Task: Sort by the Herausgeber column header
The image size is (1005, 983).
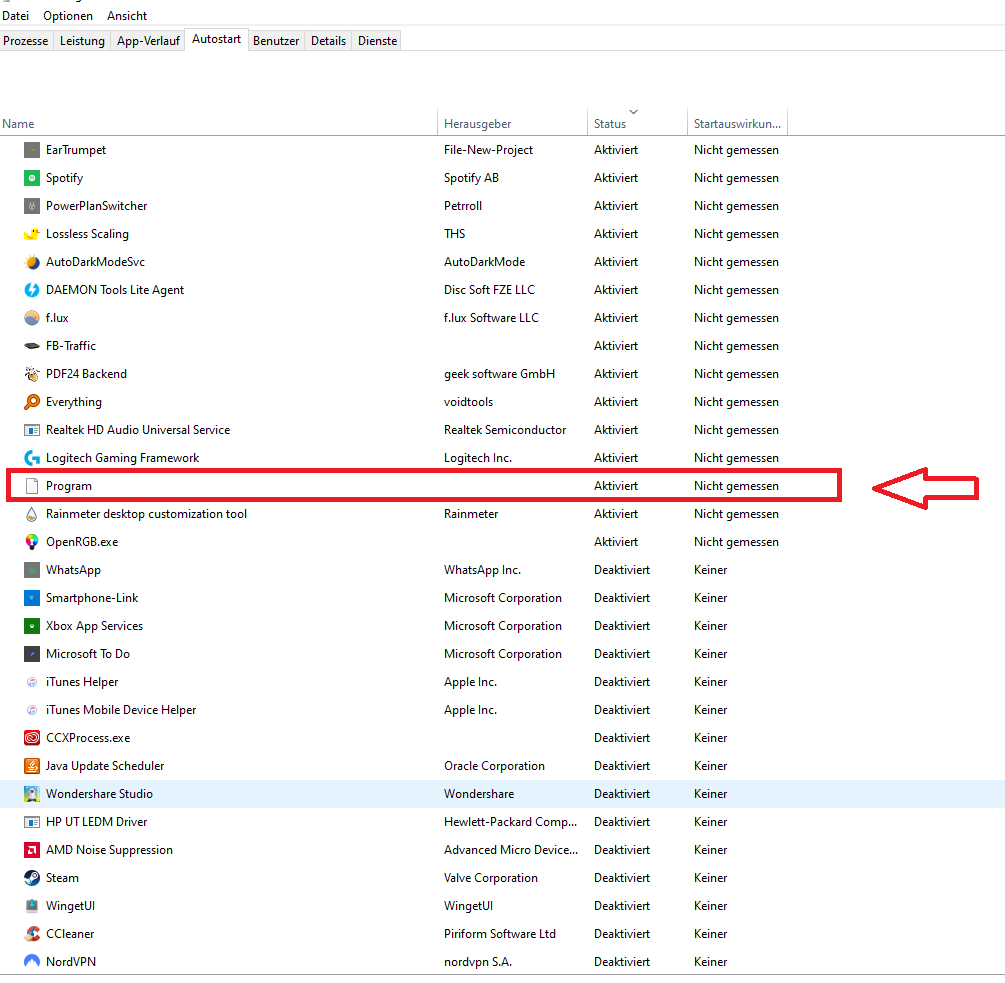Action: (512, 123)
